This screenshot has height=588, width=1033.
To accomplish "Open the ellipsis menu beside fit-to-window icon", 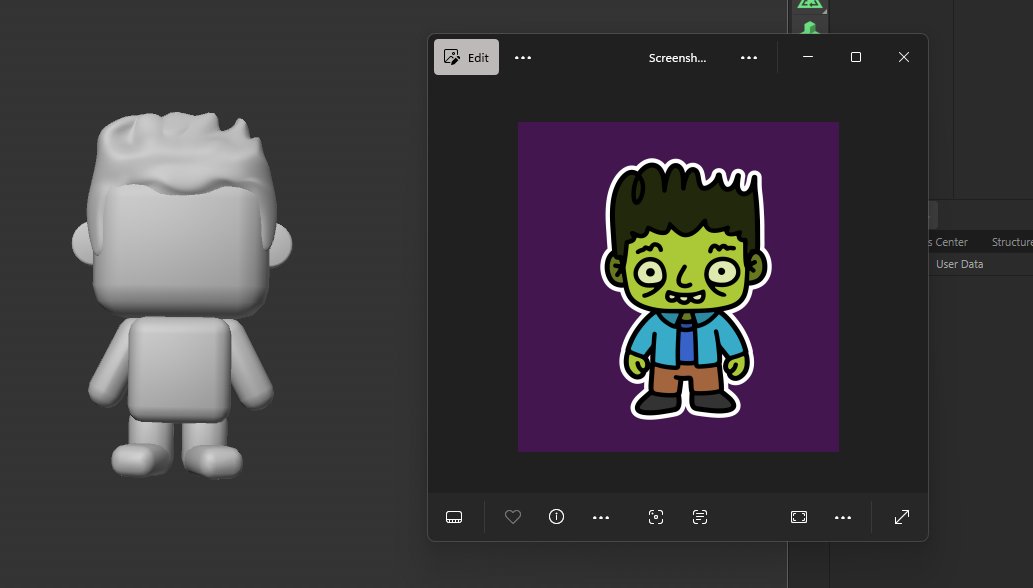I will tap(843, 518).
